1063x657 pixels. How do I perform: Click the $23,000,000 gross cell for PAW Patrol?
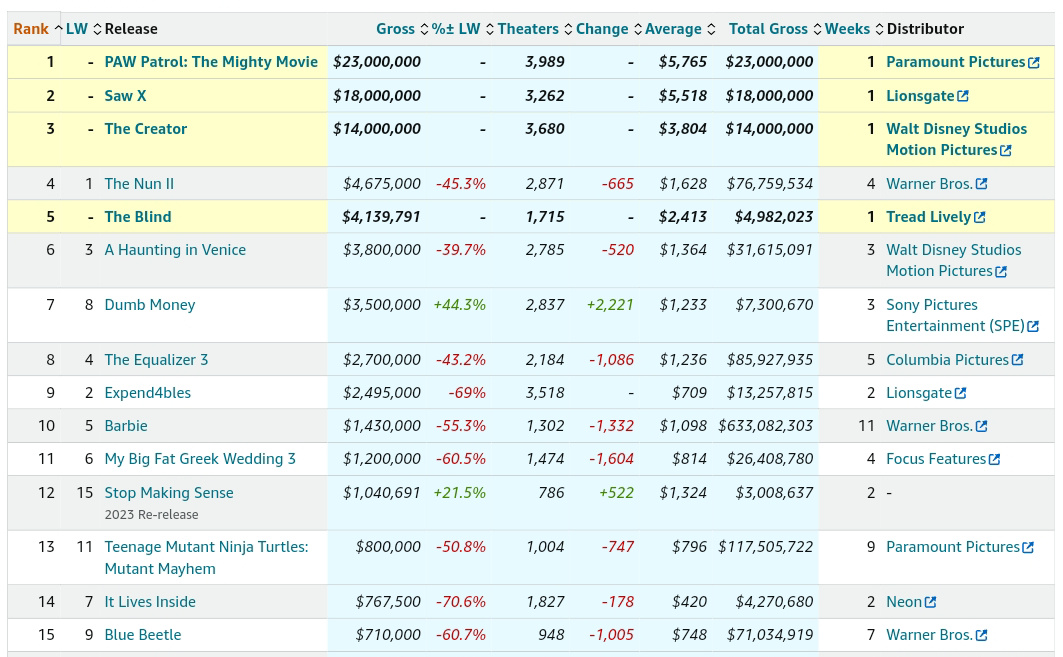(x=377, y=62)
